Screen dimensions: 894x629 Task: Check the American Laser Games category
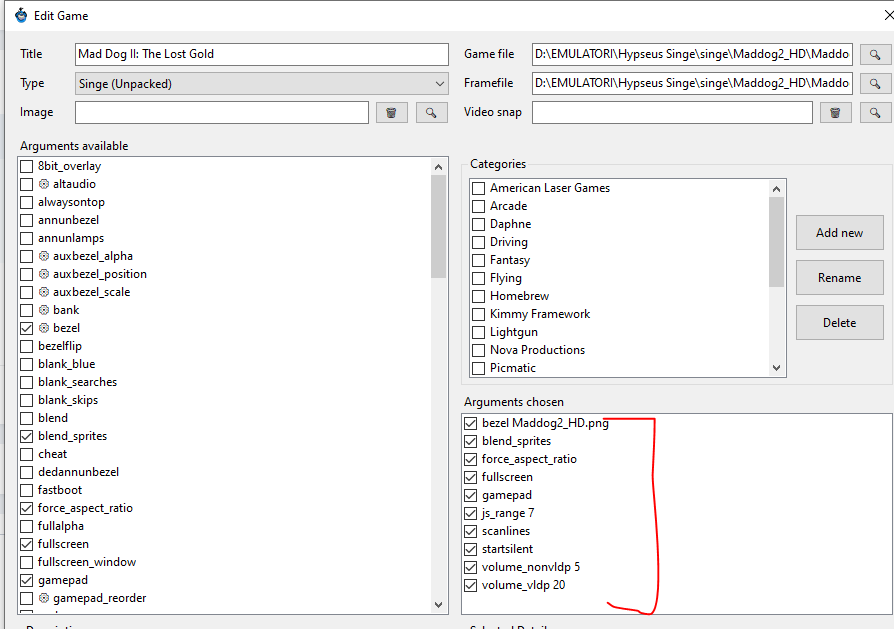(x=478, y=188)
